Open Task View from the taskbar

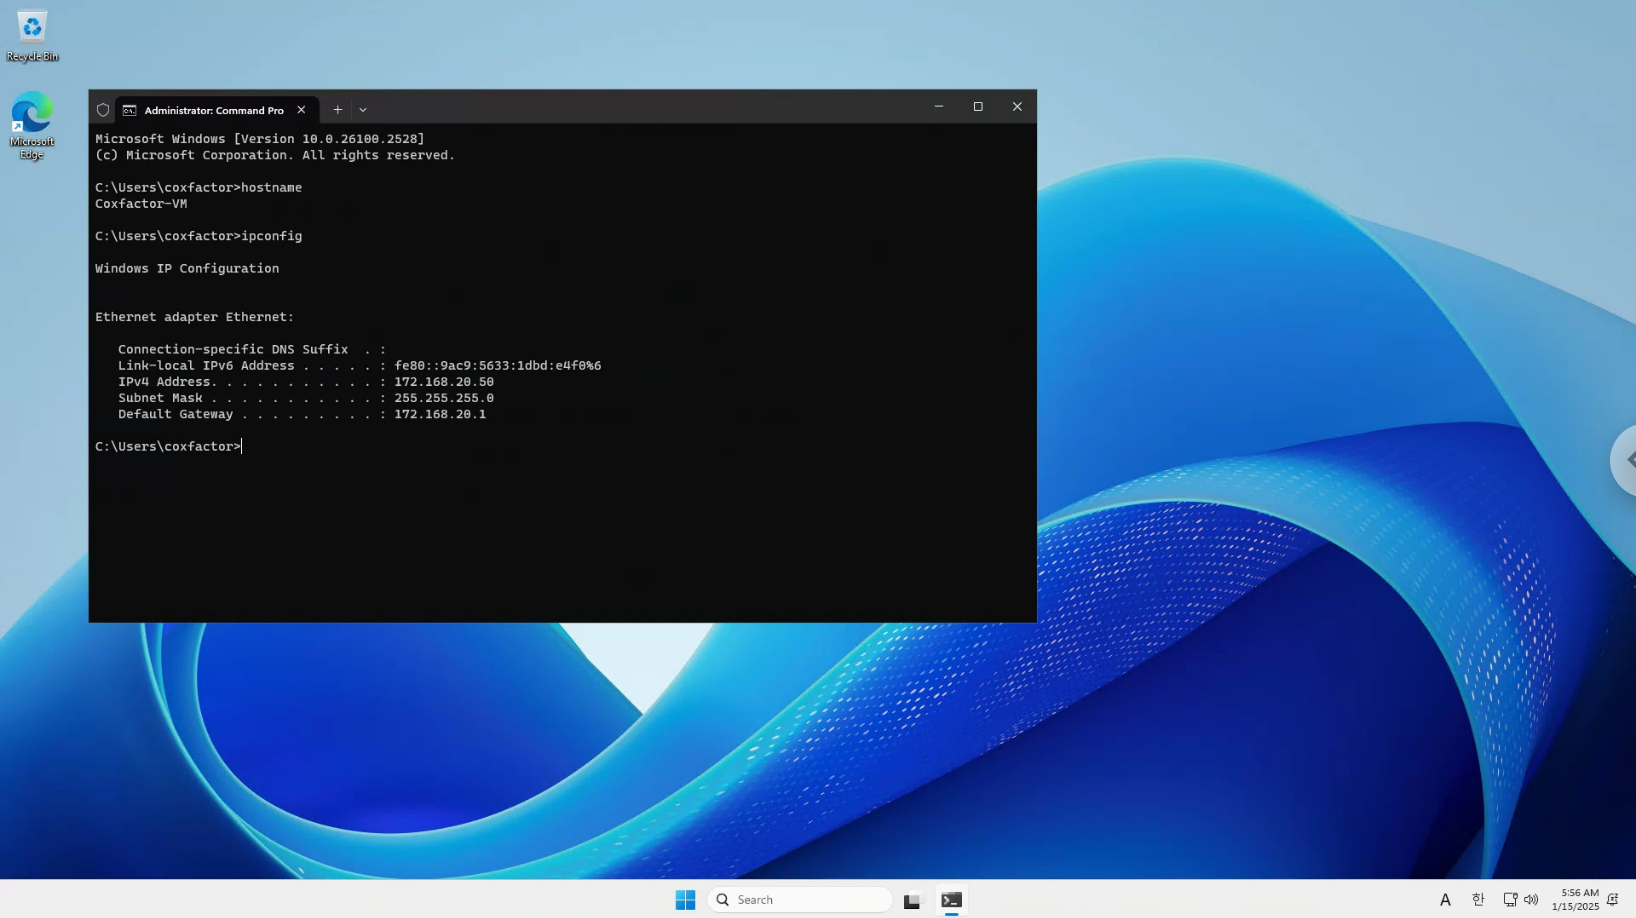click(x=912, y=900)
